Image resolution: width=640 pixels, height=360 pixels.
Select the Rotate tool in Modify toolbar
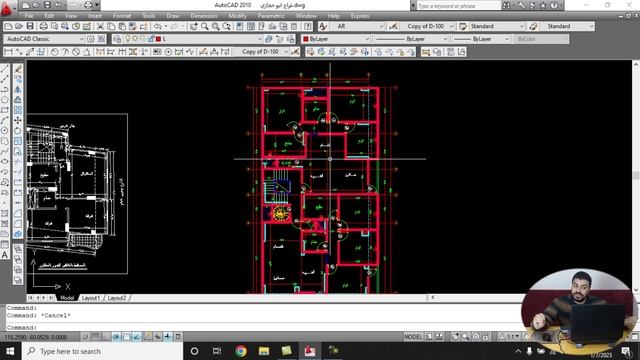click(18, 131)
